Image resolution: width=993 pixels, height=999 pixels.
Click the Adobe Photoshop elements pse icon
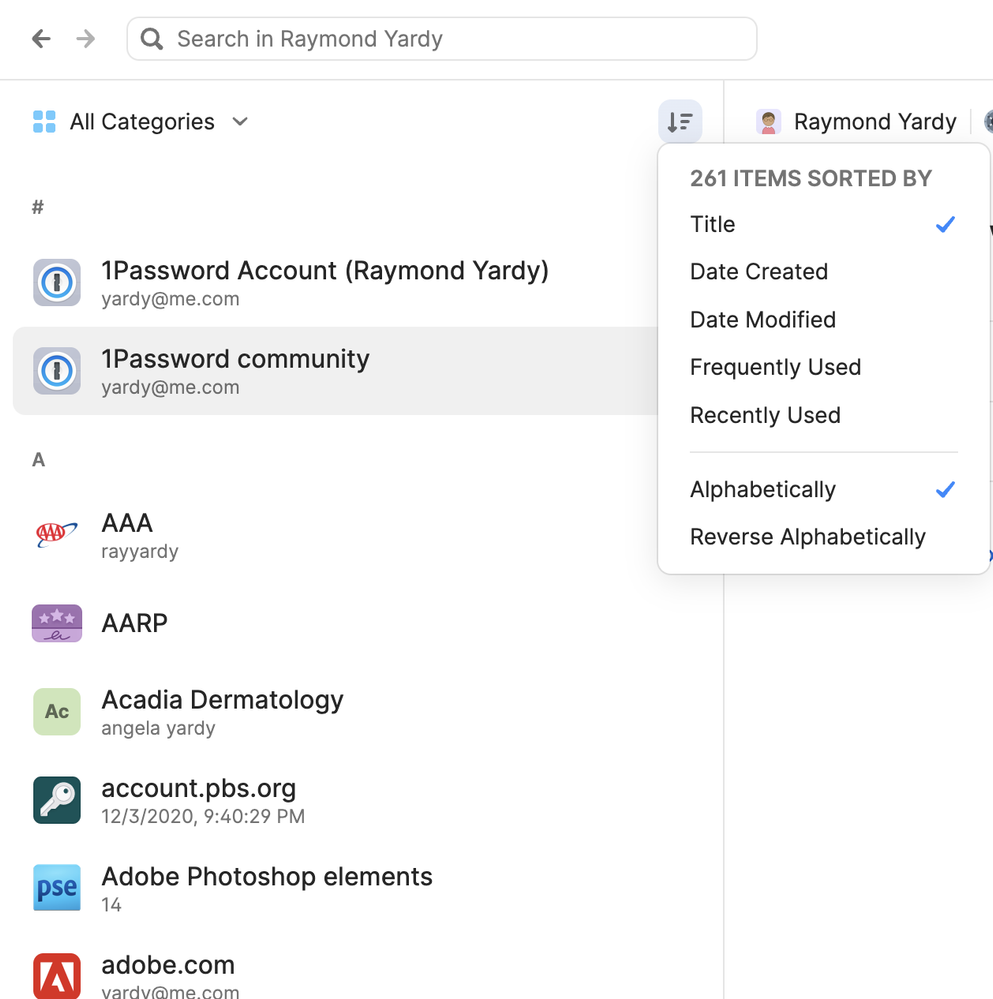57,888
